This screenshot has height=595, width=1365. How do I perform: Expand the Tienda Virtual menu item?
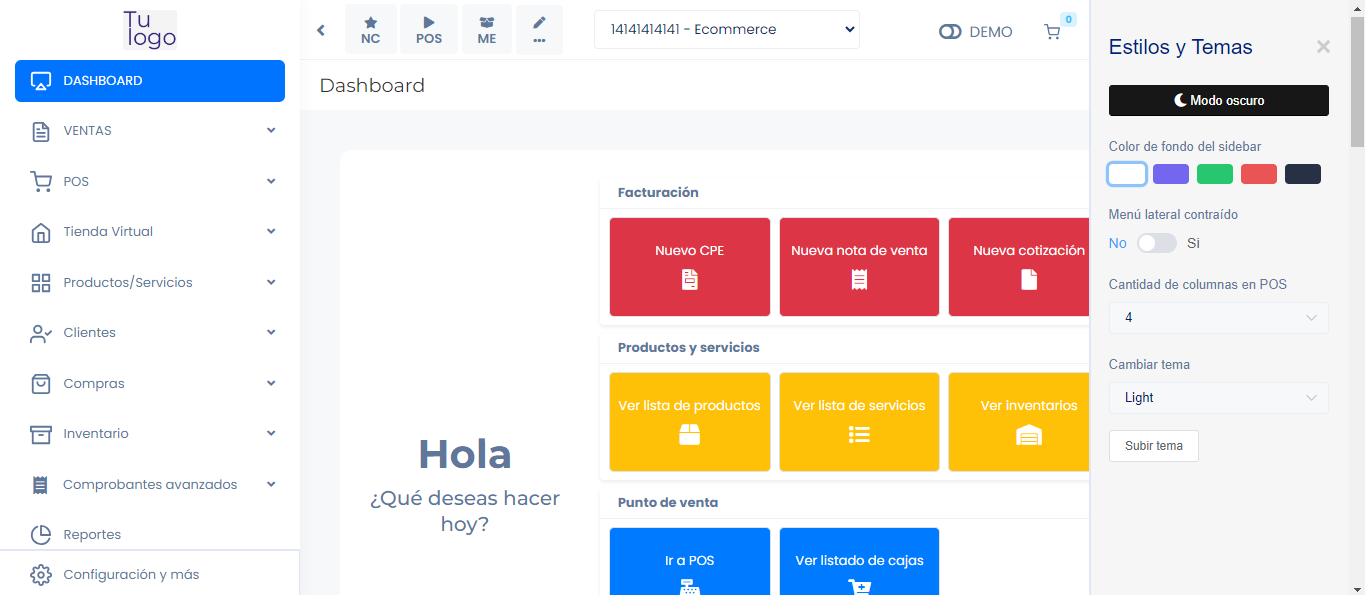[150, 232]
